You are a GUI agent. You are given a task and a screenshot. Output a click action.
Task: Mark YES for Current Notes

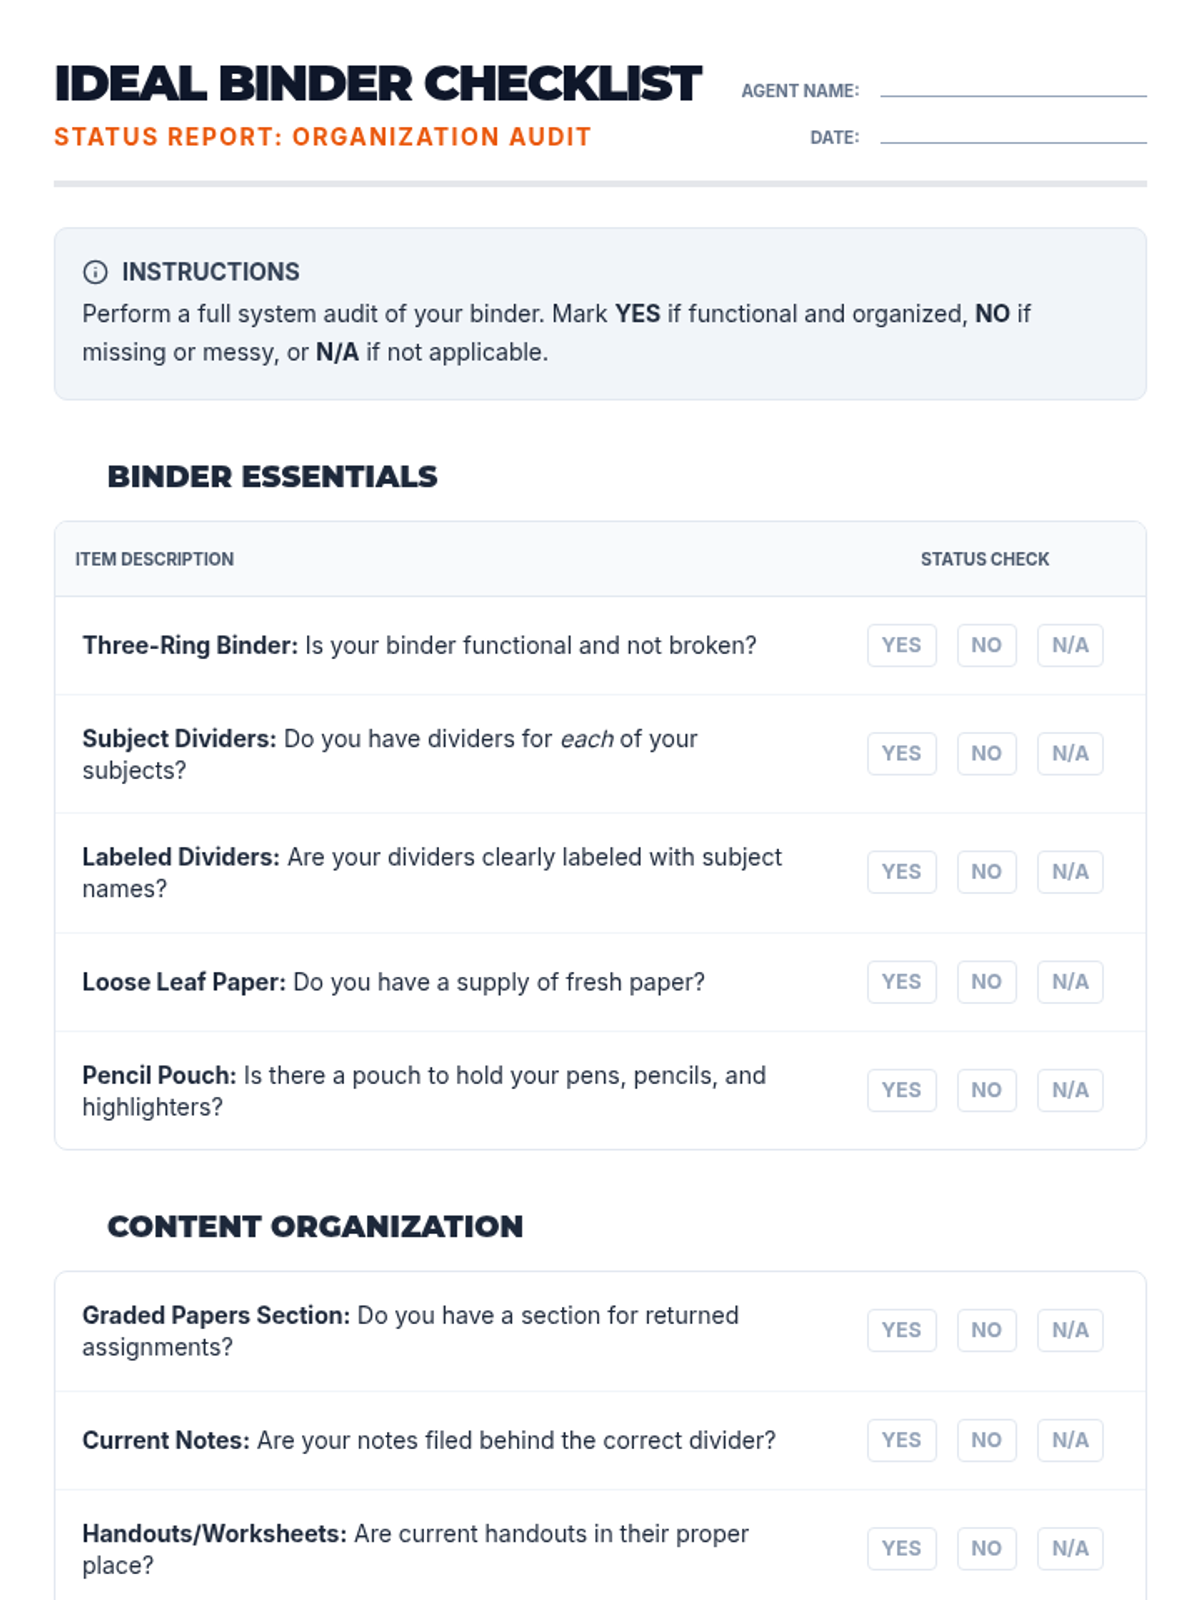pos(901,1439)
